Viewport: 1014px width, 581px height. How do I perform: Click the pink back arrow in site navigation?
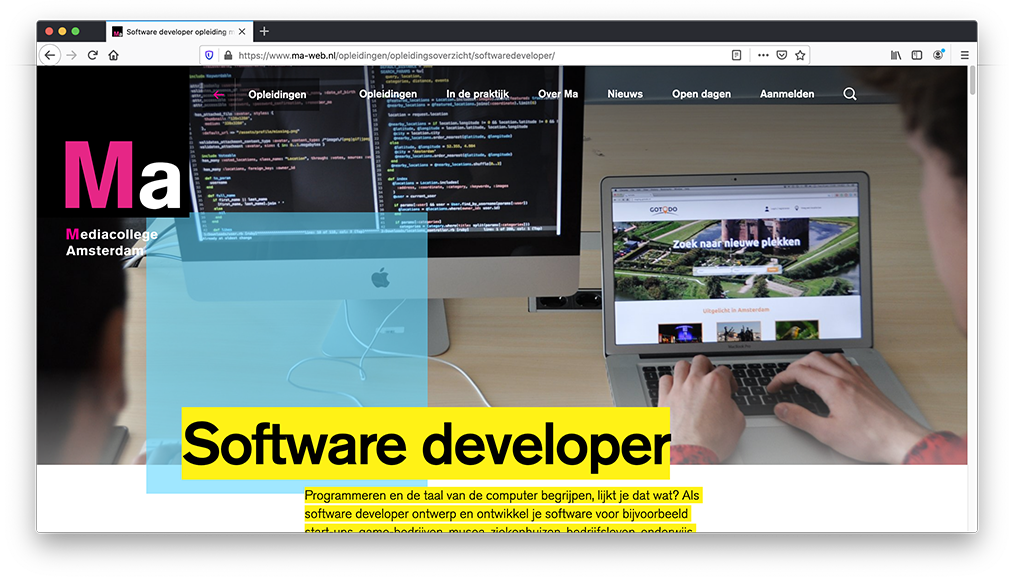click(x=219, y=95)
